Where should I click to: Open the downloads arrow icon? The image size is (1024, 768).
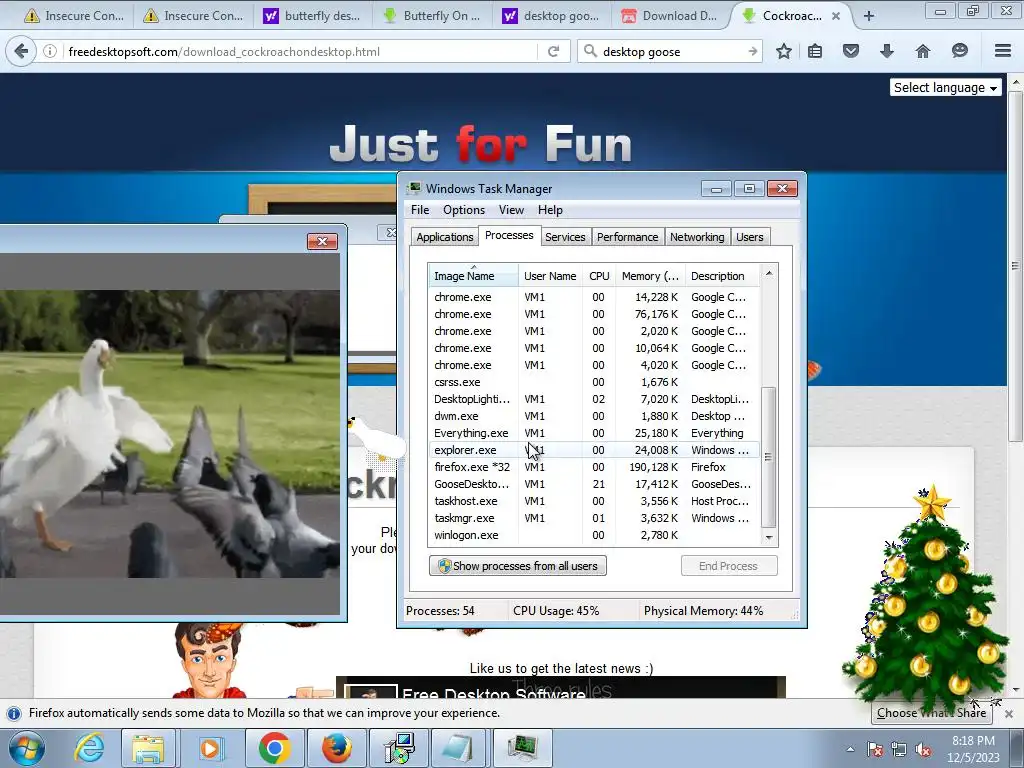886,51
